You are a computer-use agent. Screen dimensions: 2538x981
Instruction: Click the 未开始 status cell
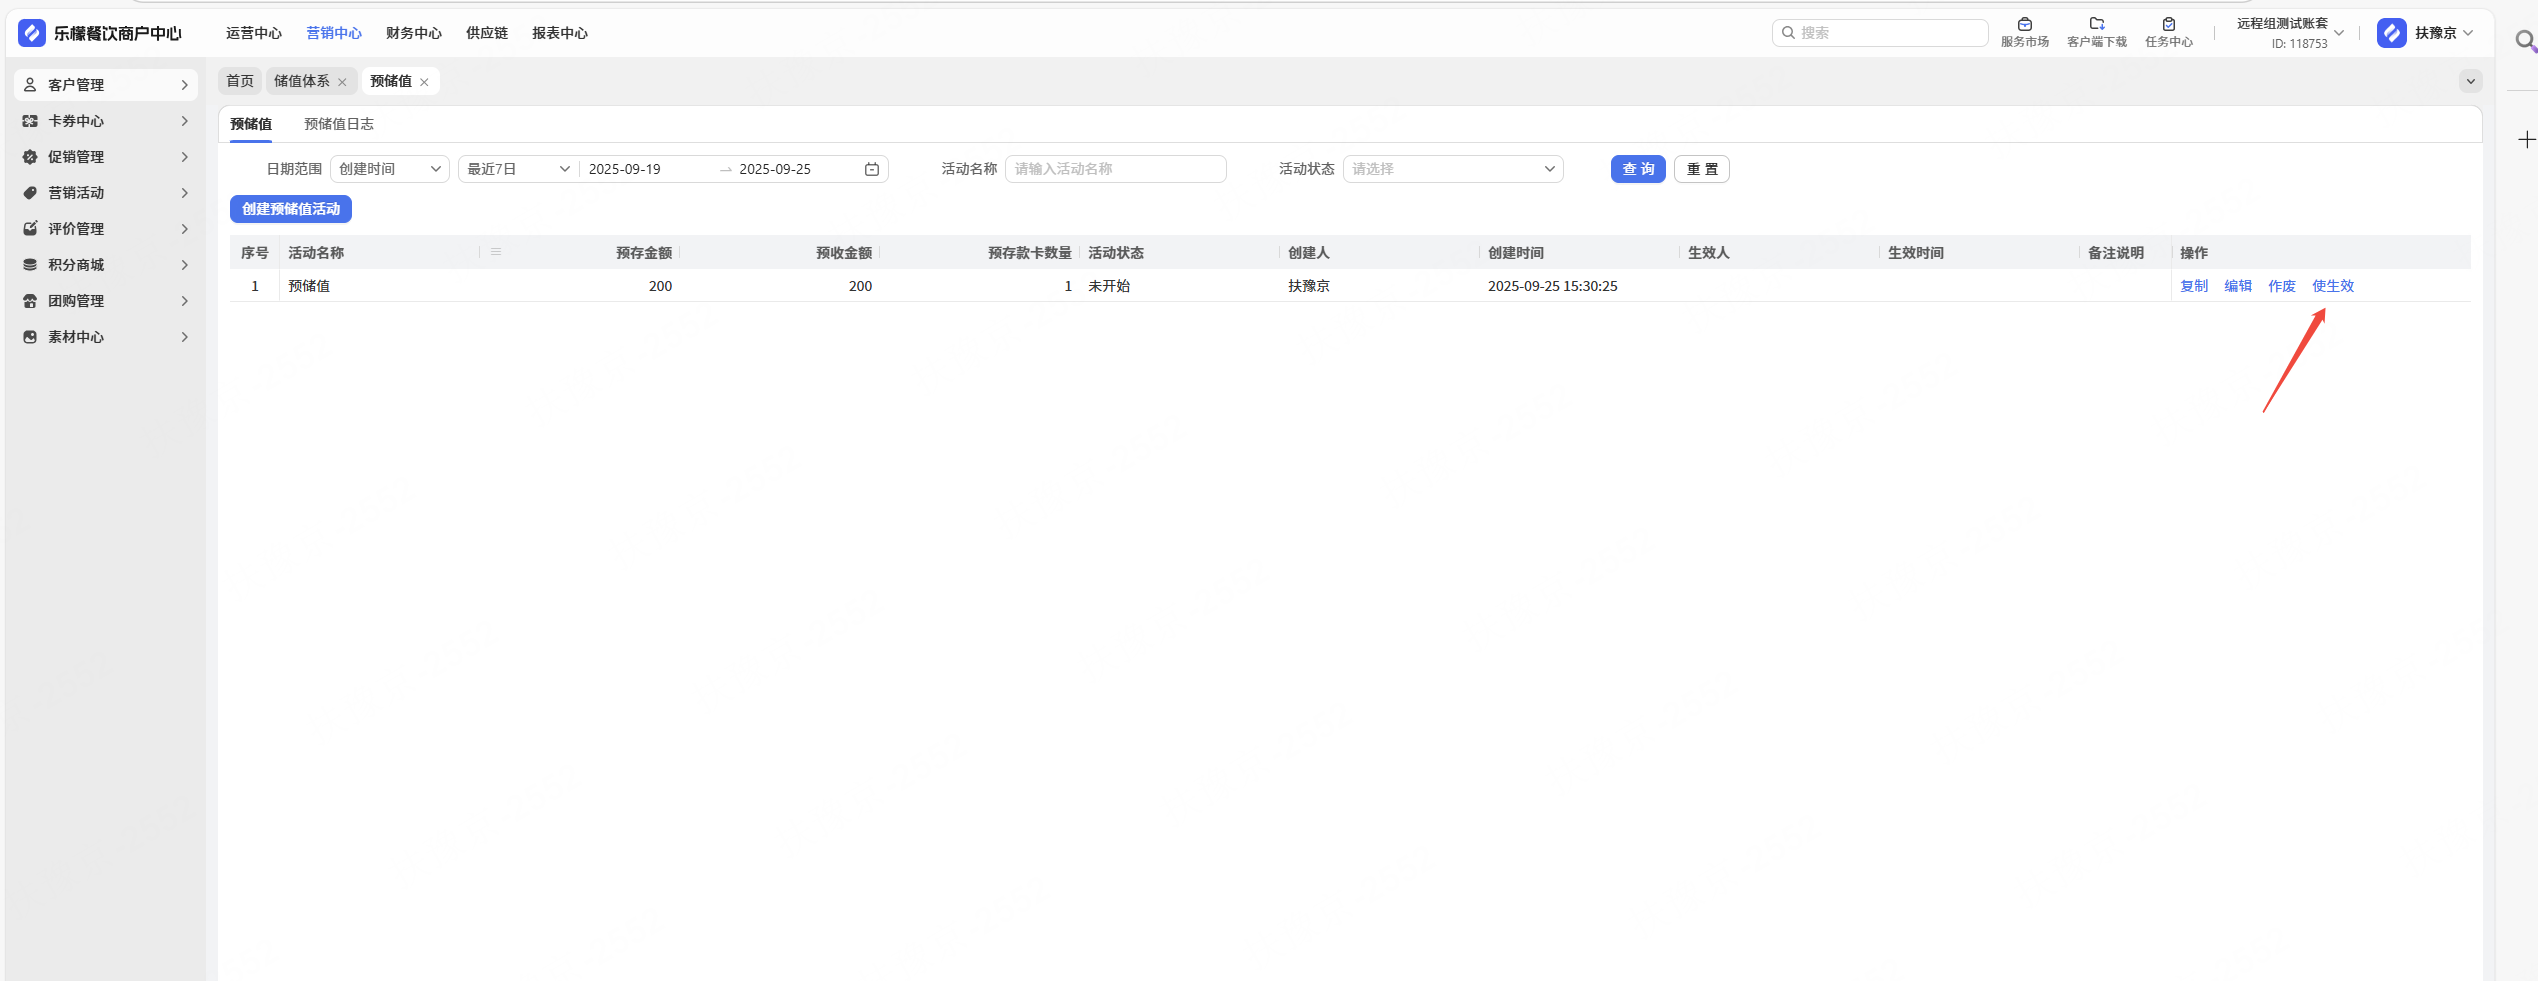(x=1109, y=286)
